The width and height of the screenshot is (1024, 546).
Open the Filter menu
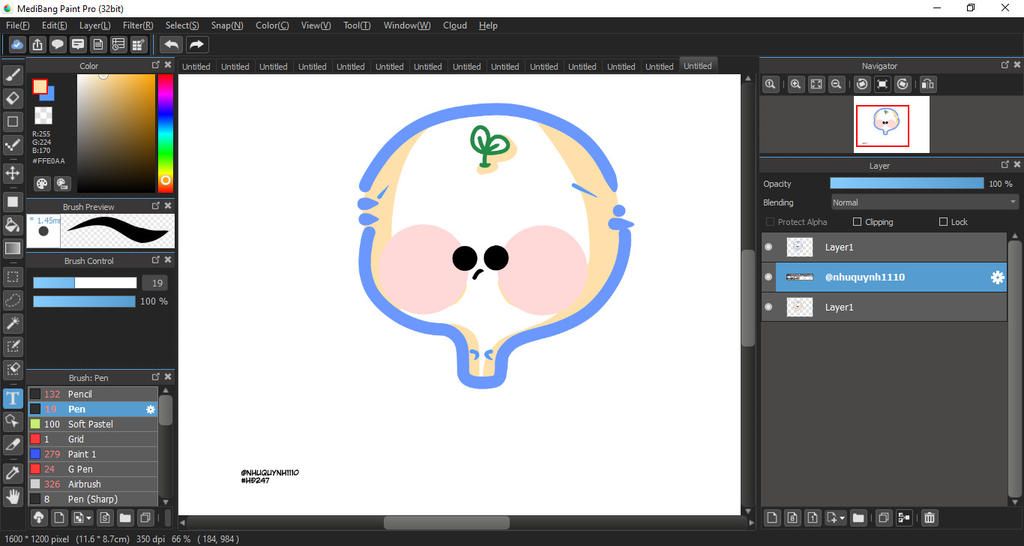(138, 25)
